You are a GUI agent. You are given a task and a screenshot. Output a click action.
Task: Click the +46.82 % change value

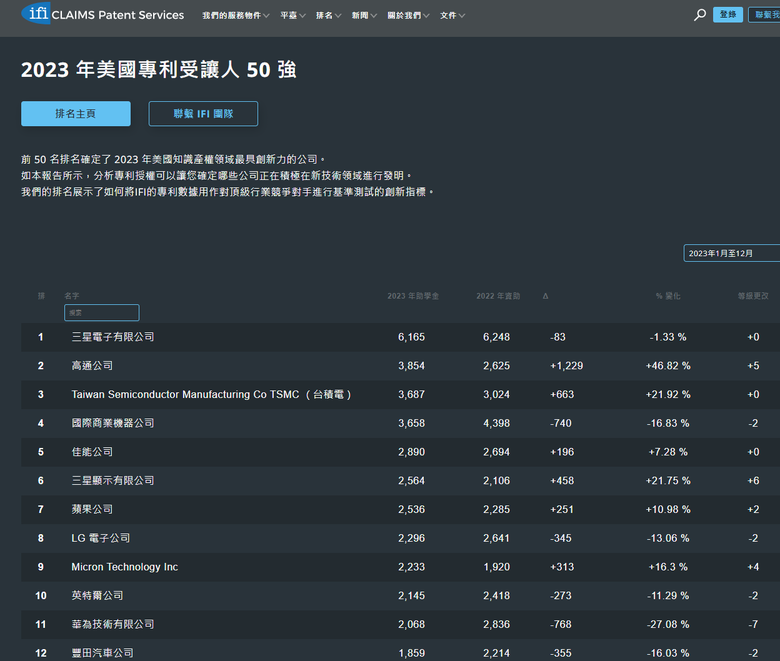pos(668,366)
